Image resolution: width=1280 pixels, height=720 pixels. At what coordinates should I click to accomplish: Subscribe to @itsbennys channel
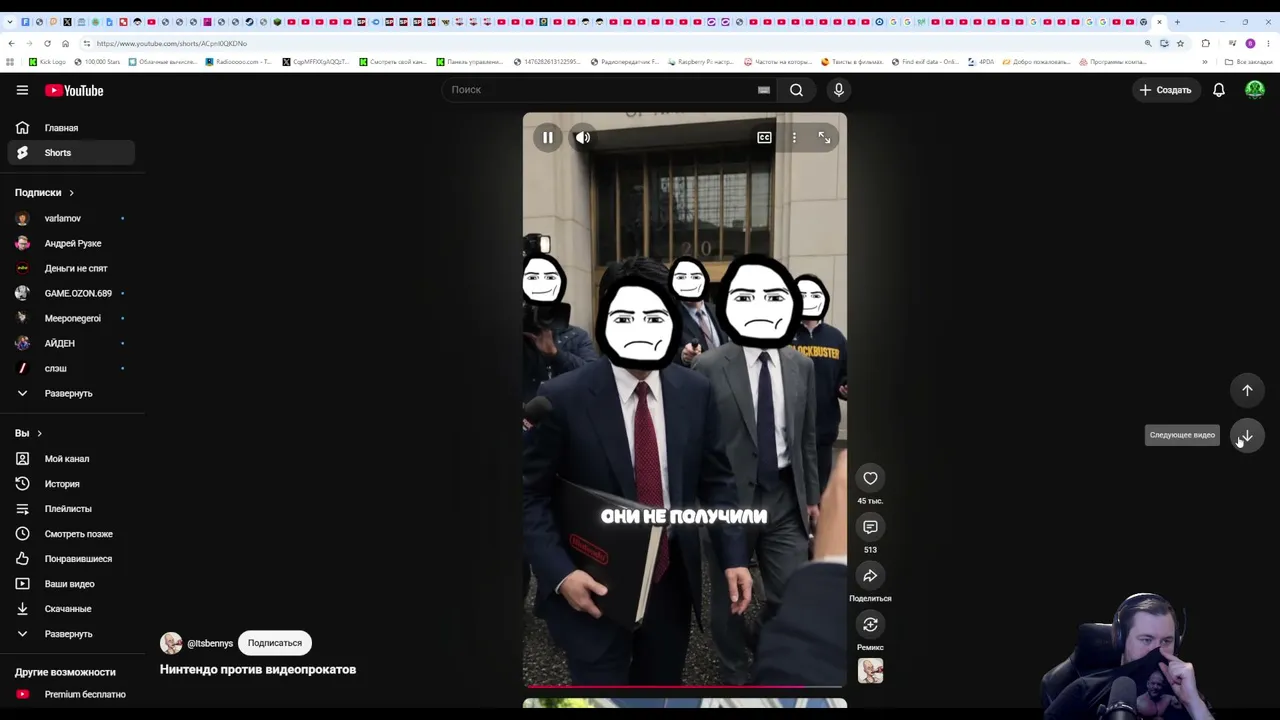click(275, 643)
